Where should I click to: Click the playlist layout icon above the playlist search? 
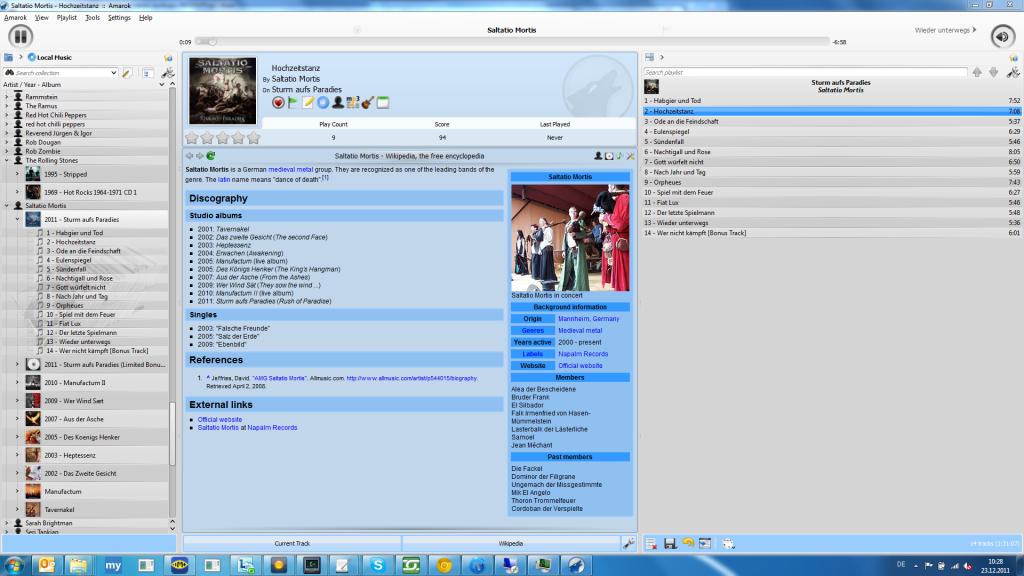coord(649,57)
